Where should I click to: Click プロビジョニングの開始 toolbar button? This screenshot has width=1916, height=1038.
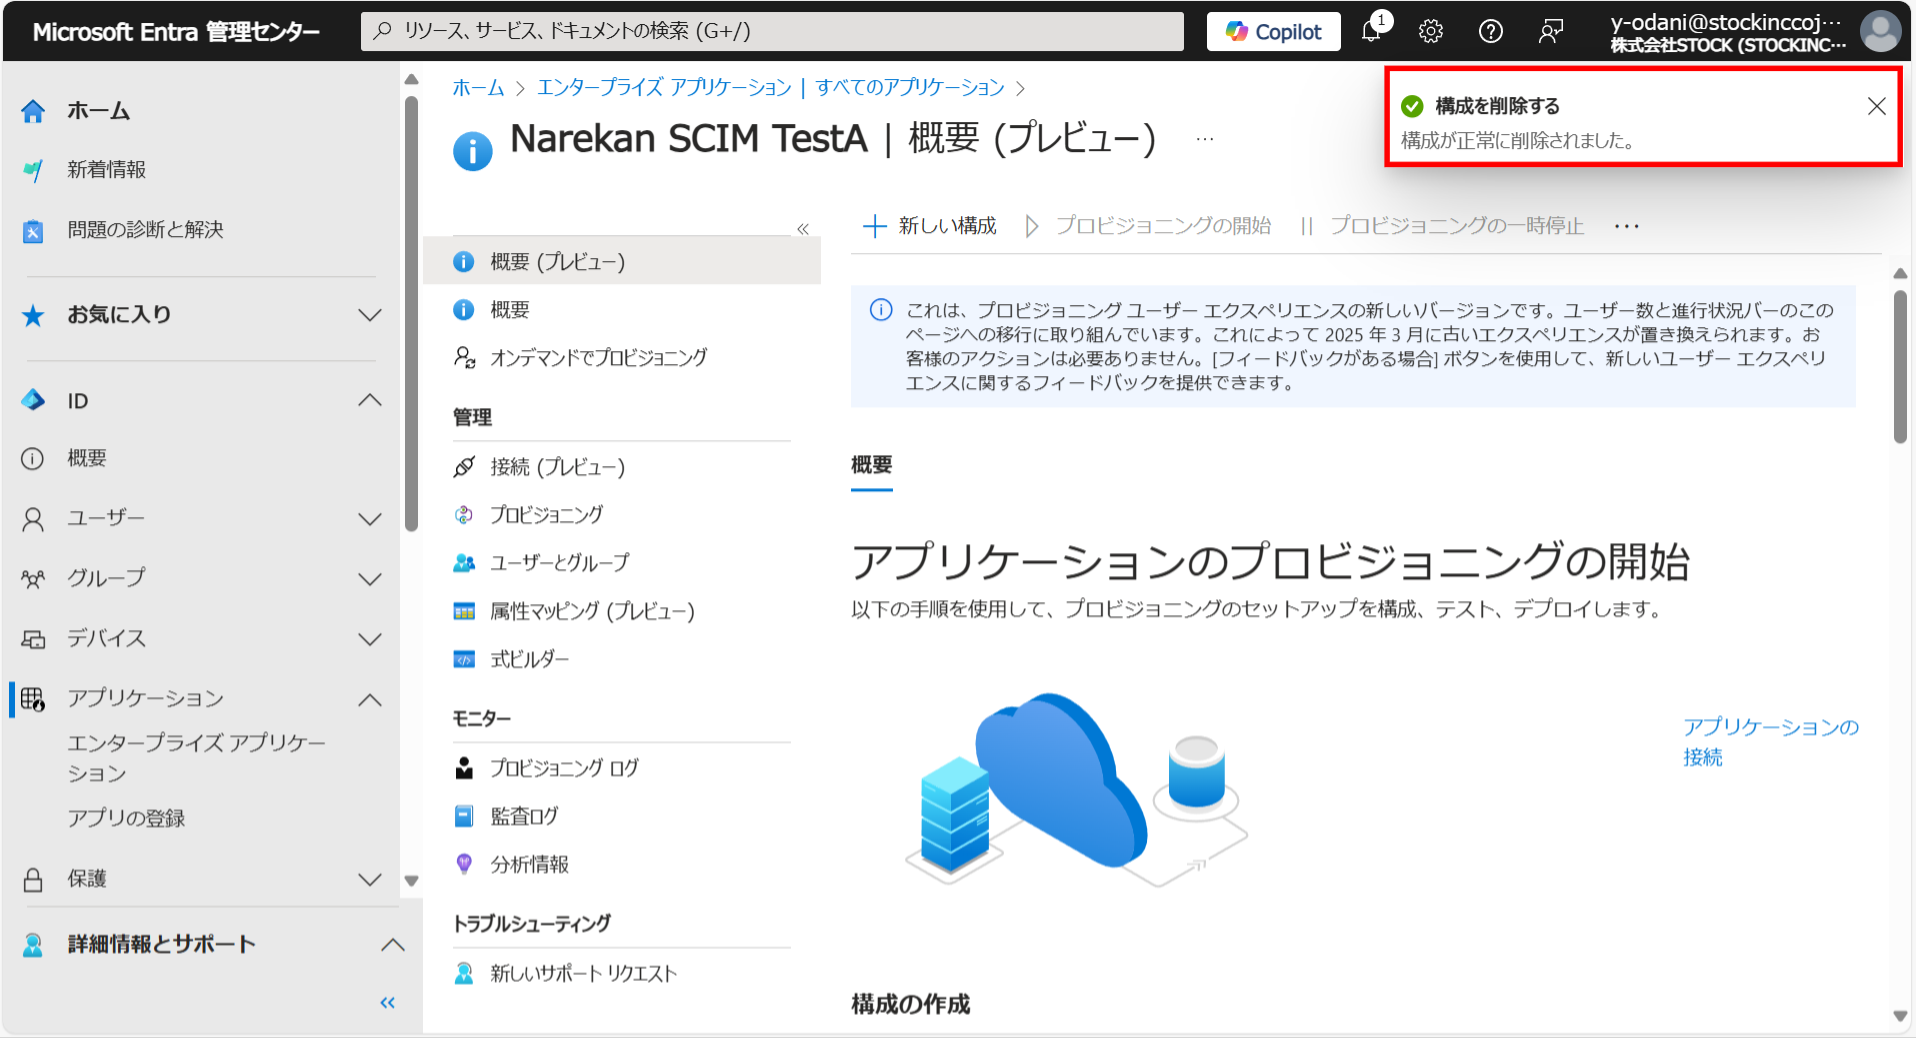point(1148,226)
